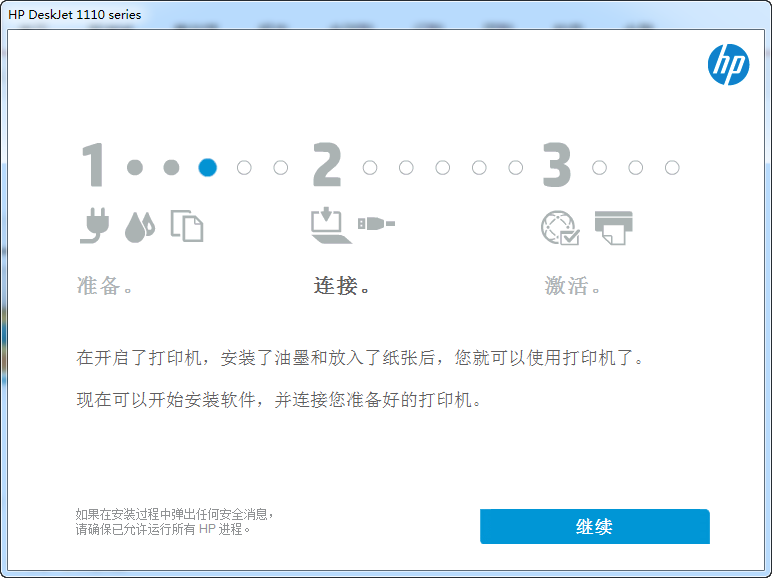Click the HP DeskJet 1110 series window title
The height and width of the screenshot is (578, 772).
(x=75, y=15)
